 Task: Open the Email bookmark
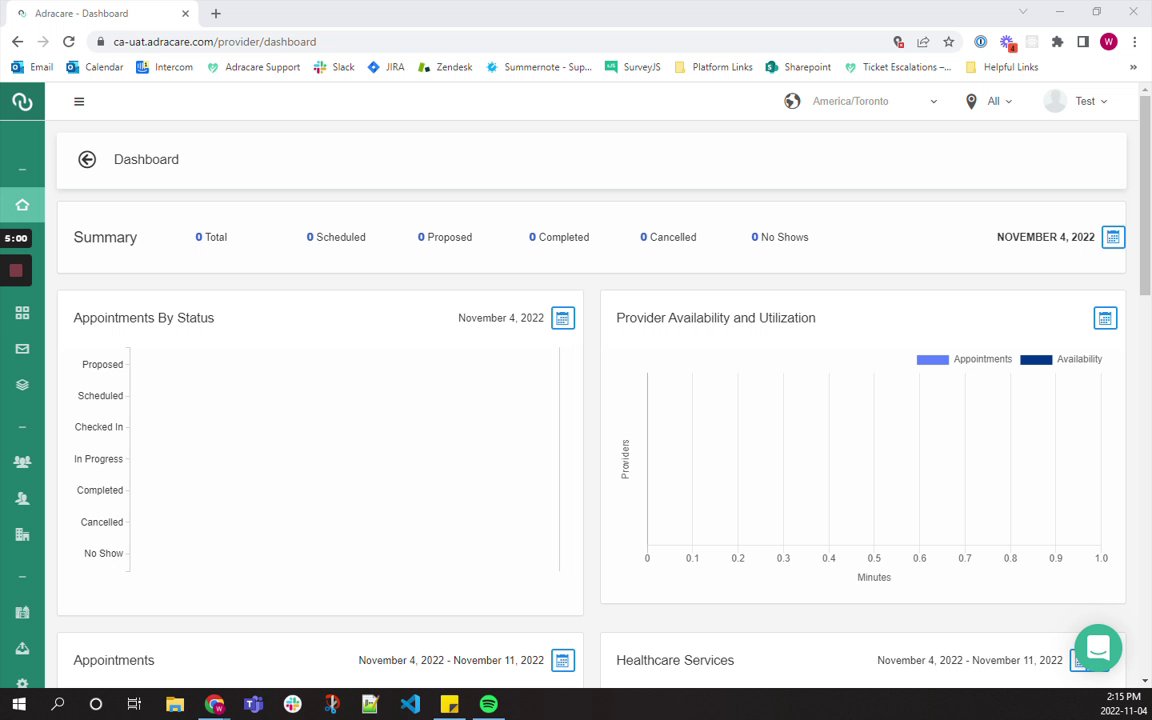[x=32, y=67]
